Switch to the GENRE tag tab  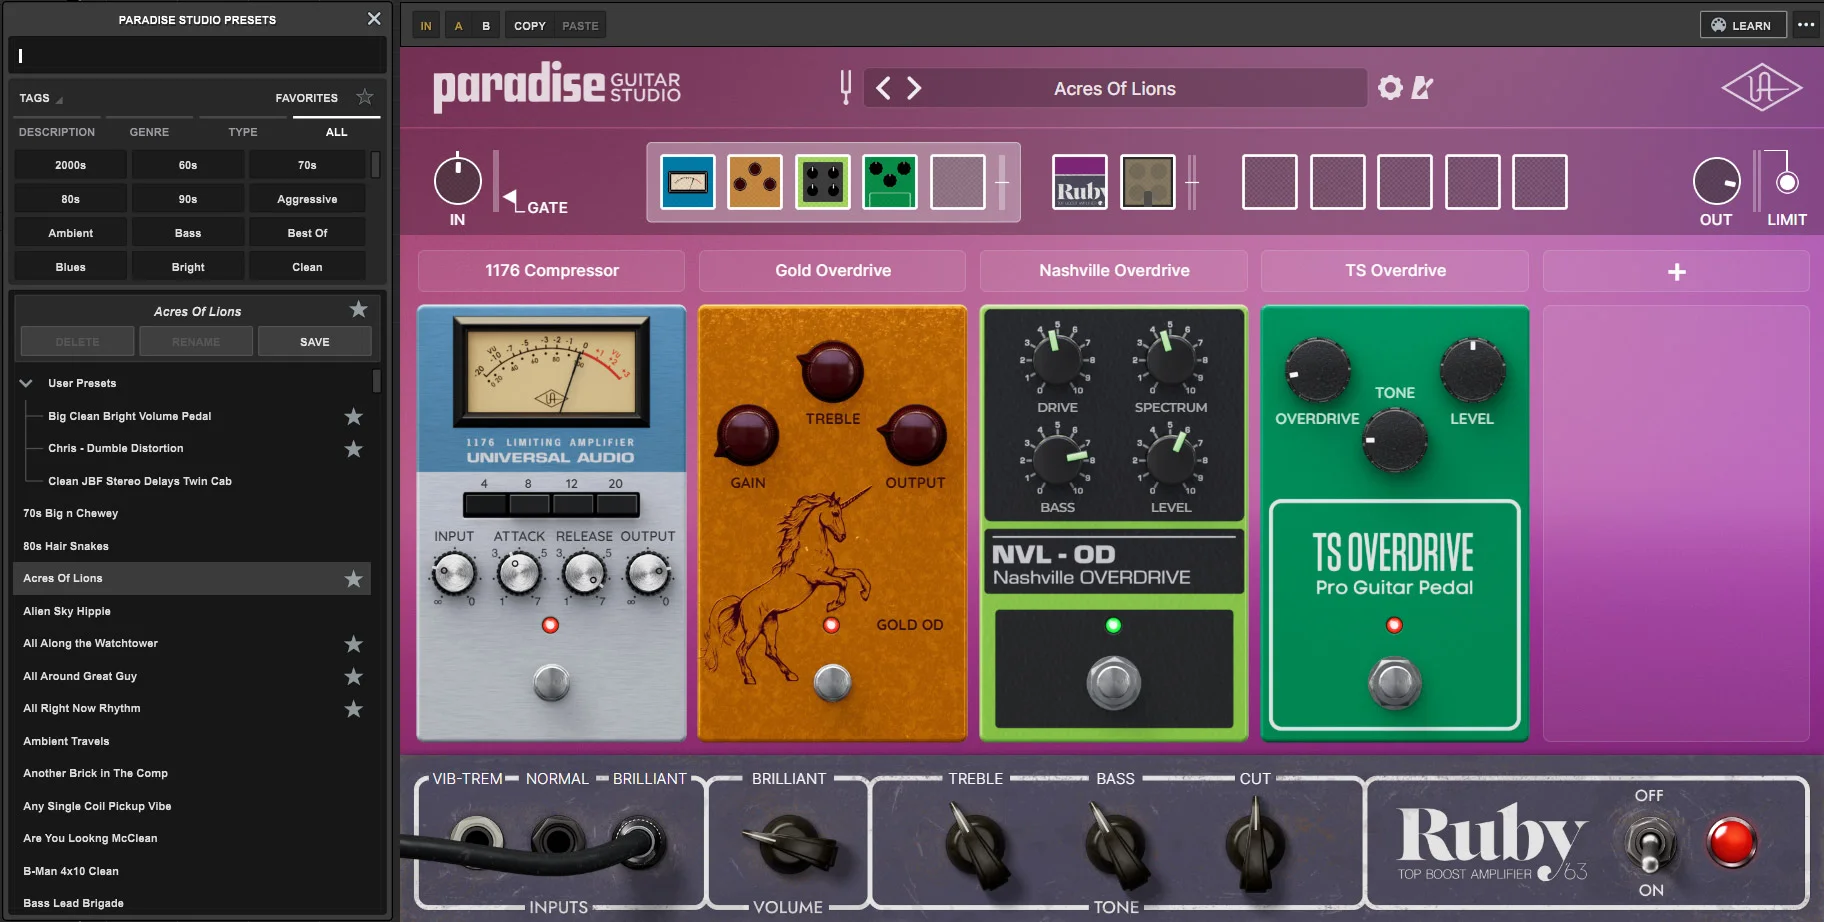pyautogui.click(x=149, y=132)
